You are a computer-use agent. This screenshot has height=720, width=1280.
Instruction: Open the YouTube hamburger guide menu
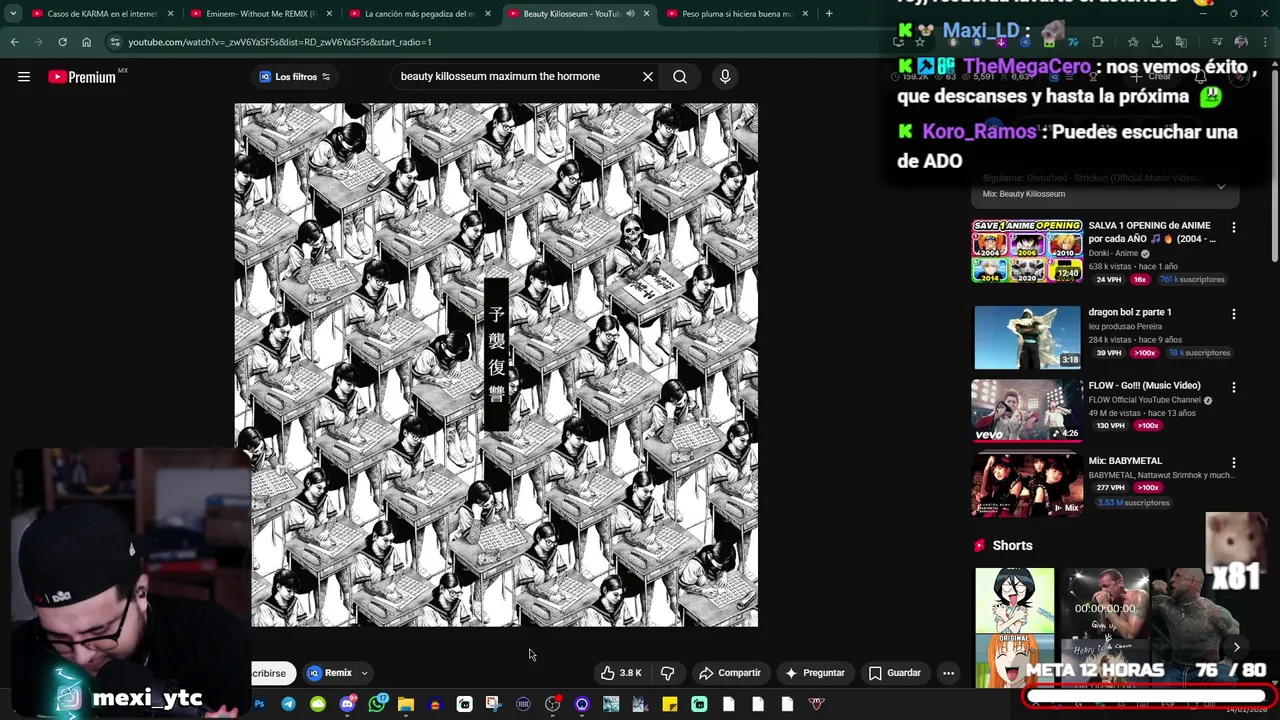coord(24,77)
